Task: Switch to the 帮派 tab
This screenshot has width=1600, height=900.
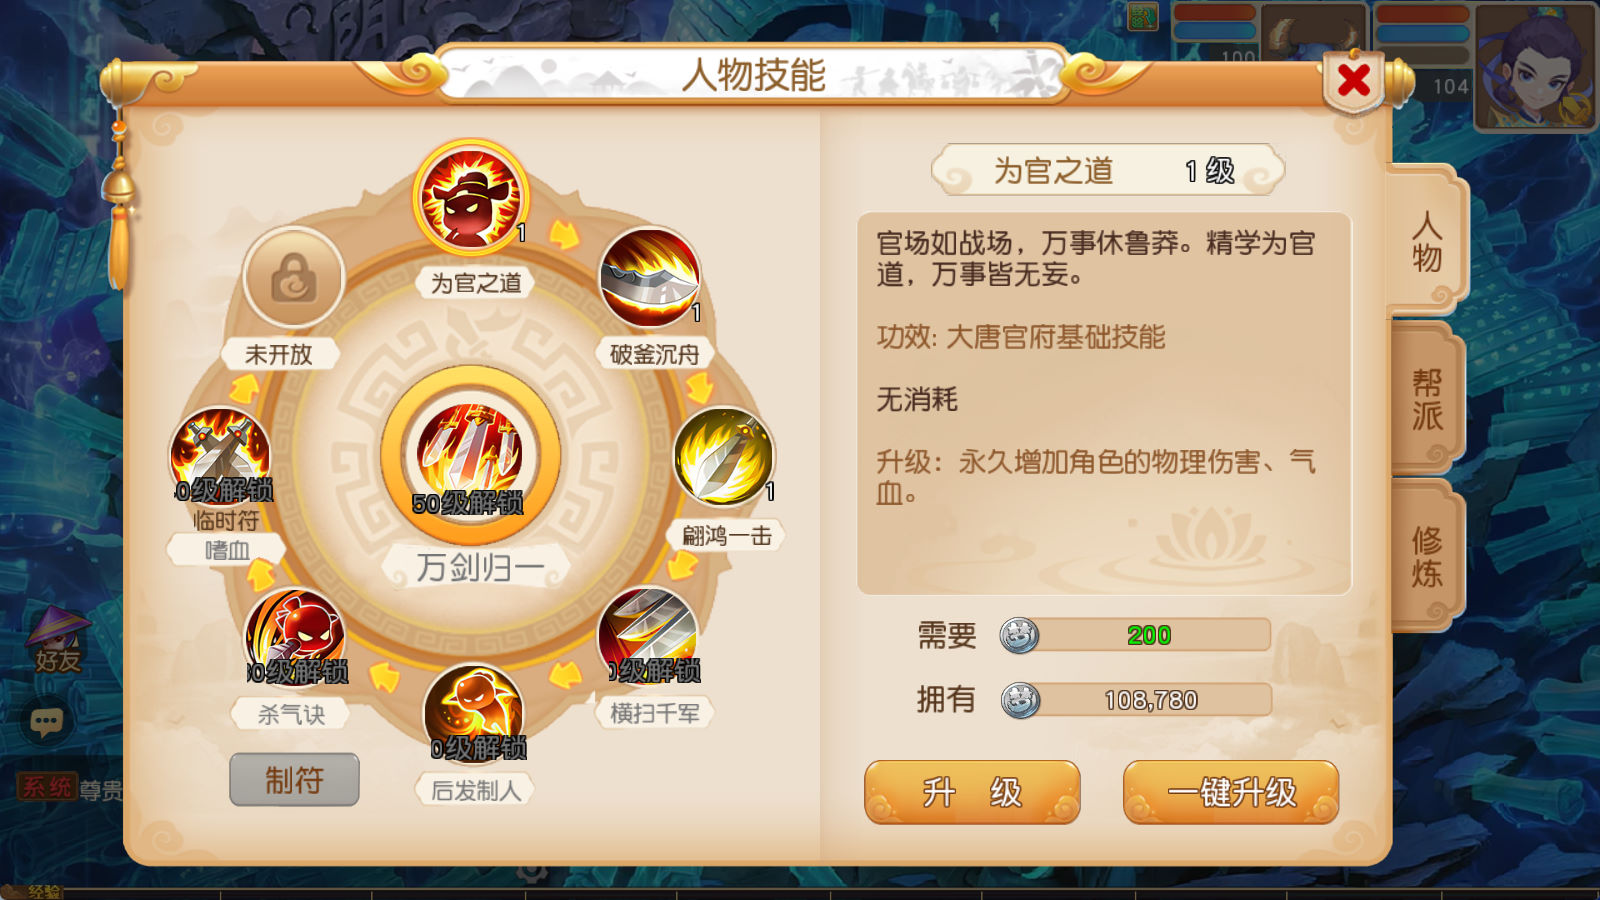Action: (1426, 398)
